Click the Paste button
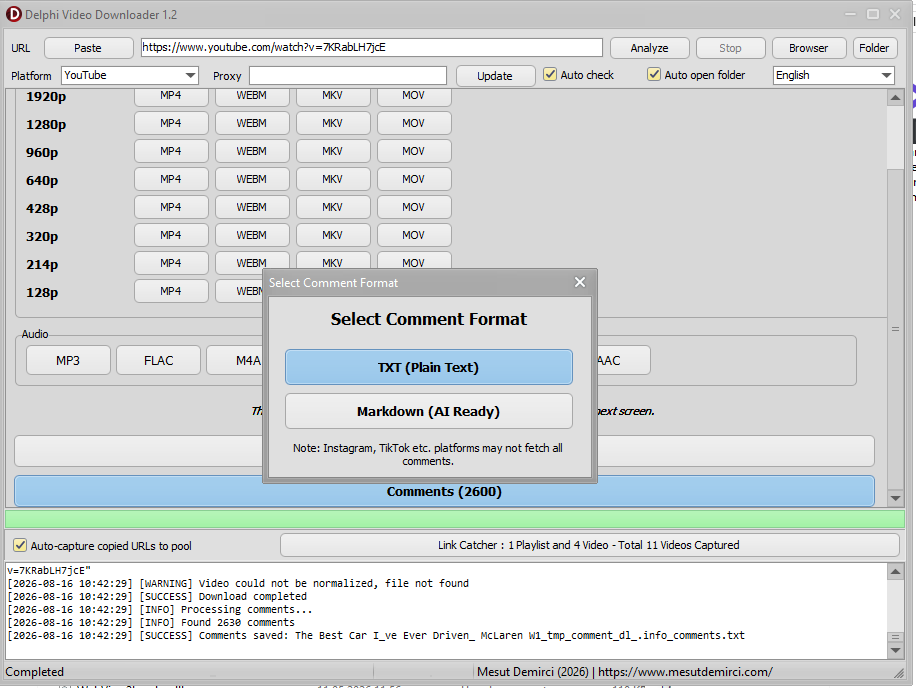 (88, 48)
